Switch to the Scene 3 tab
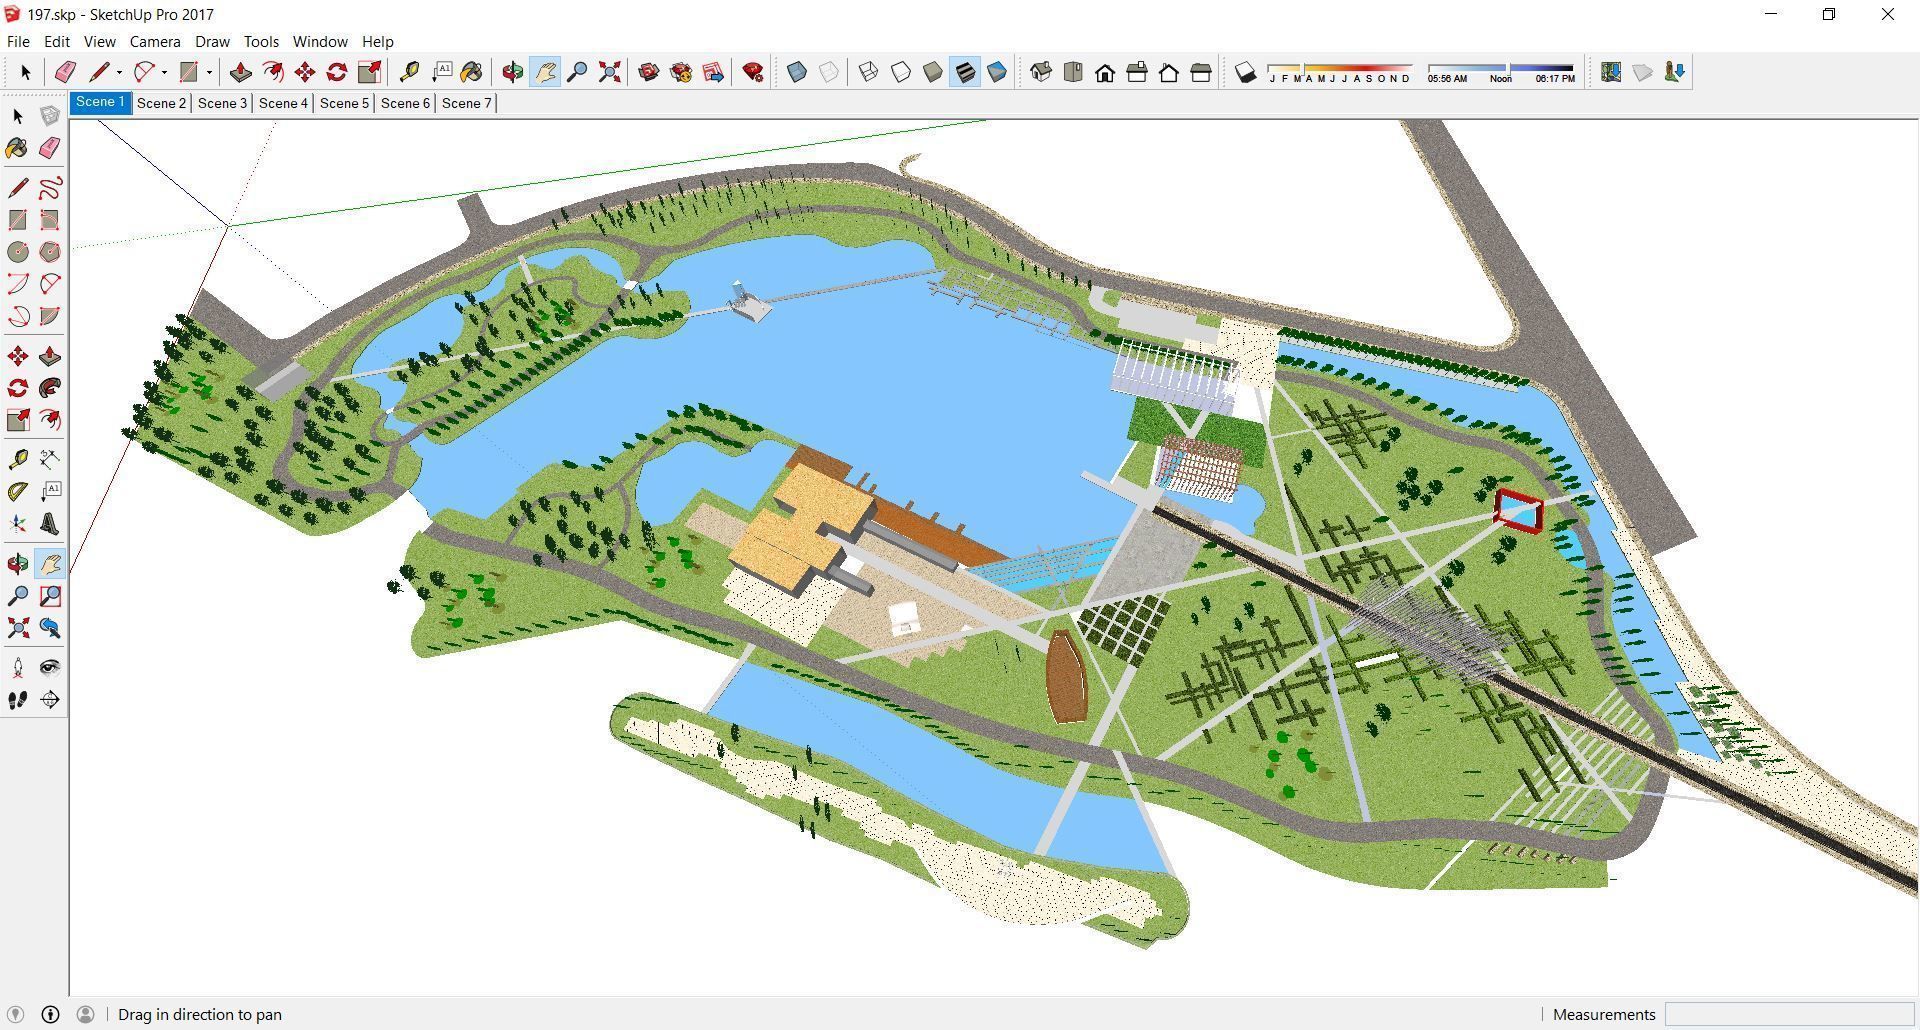Screen dimensions: 1920x1030 click(222, 103)
